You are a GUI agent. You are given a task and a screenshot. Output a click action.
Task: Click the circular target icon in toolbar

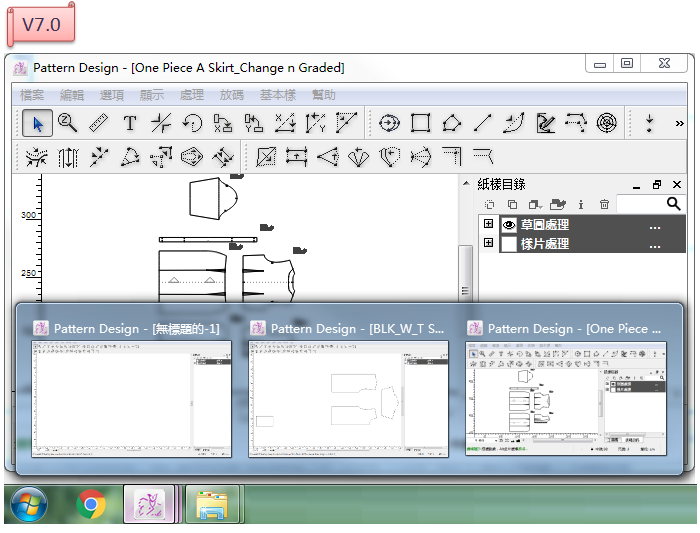click(x=607, y=123)
